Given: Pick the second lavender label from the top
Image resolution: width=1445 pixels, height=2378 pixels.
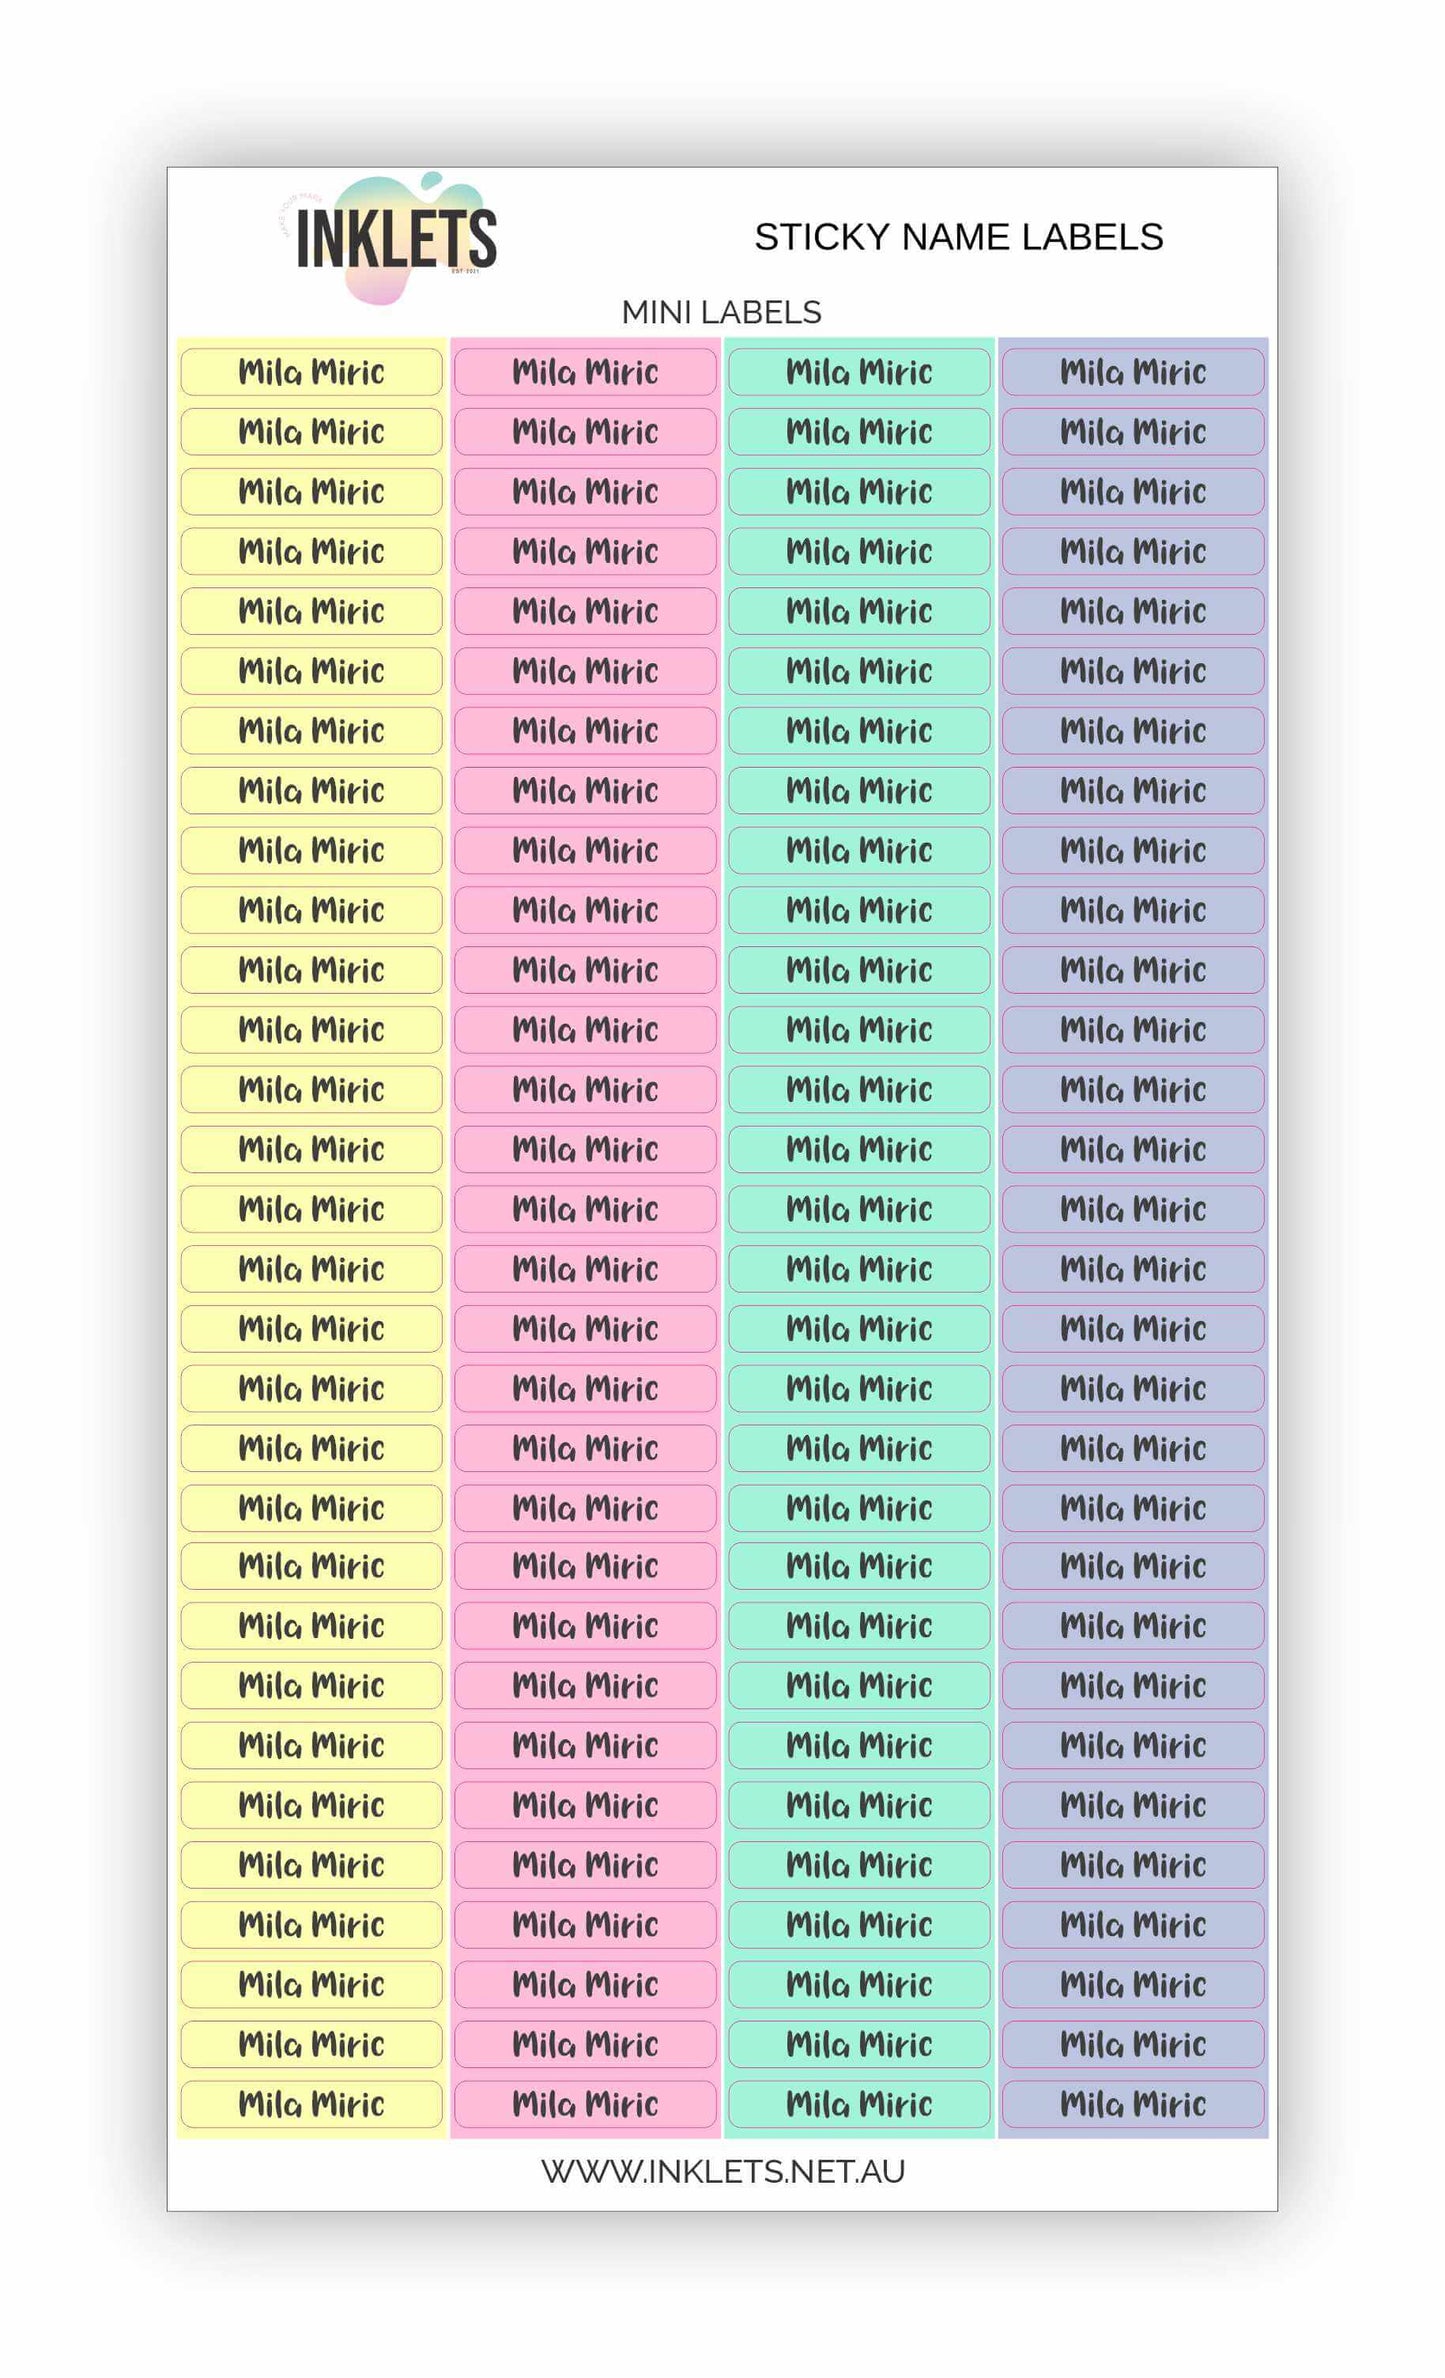Looking at the screenshot, I should (x=1133, y=432).
